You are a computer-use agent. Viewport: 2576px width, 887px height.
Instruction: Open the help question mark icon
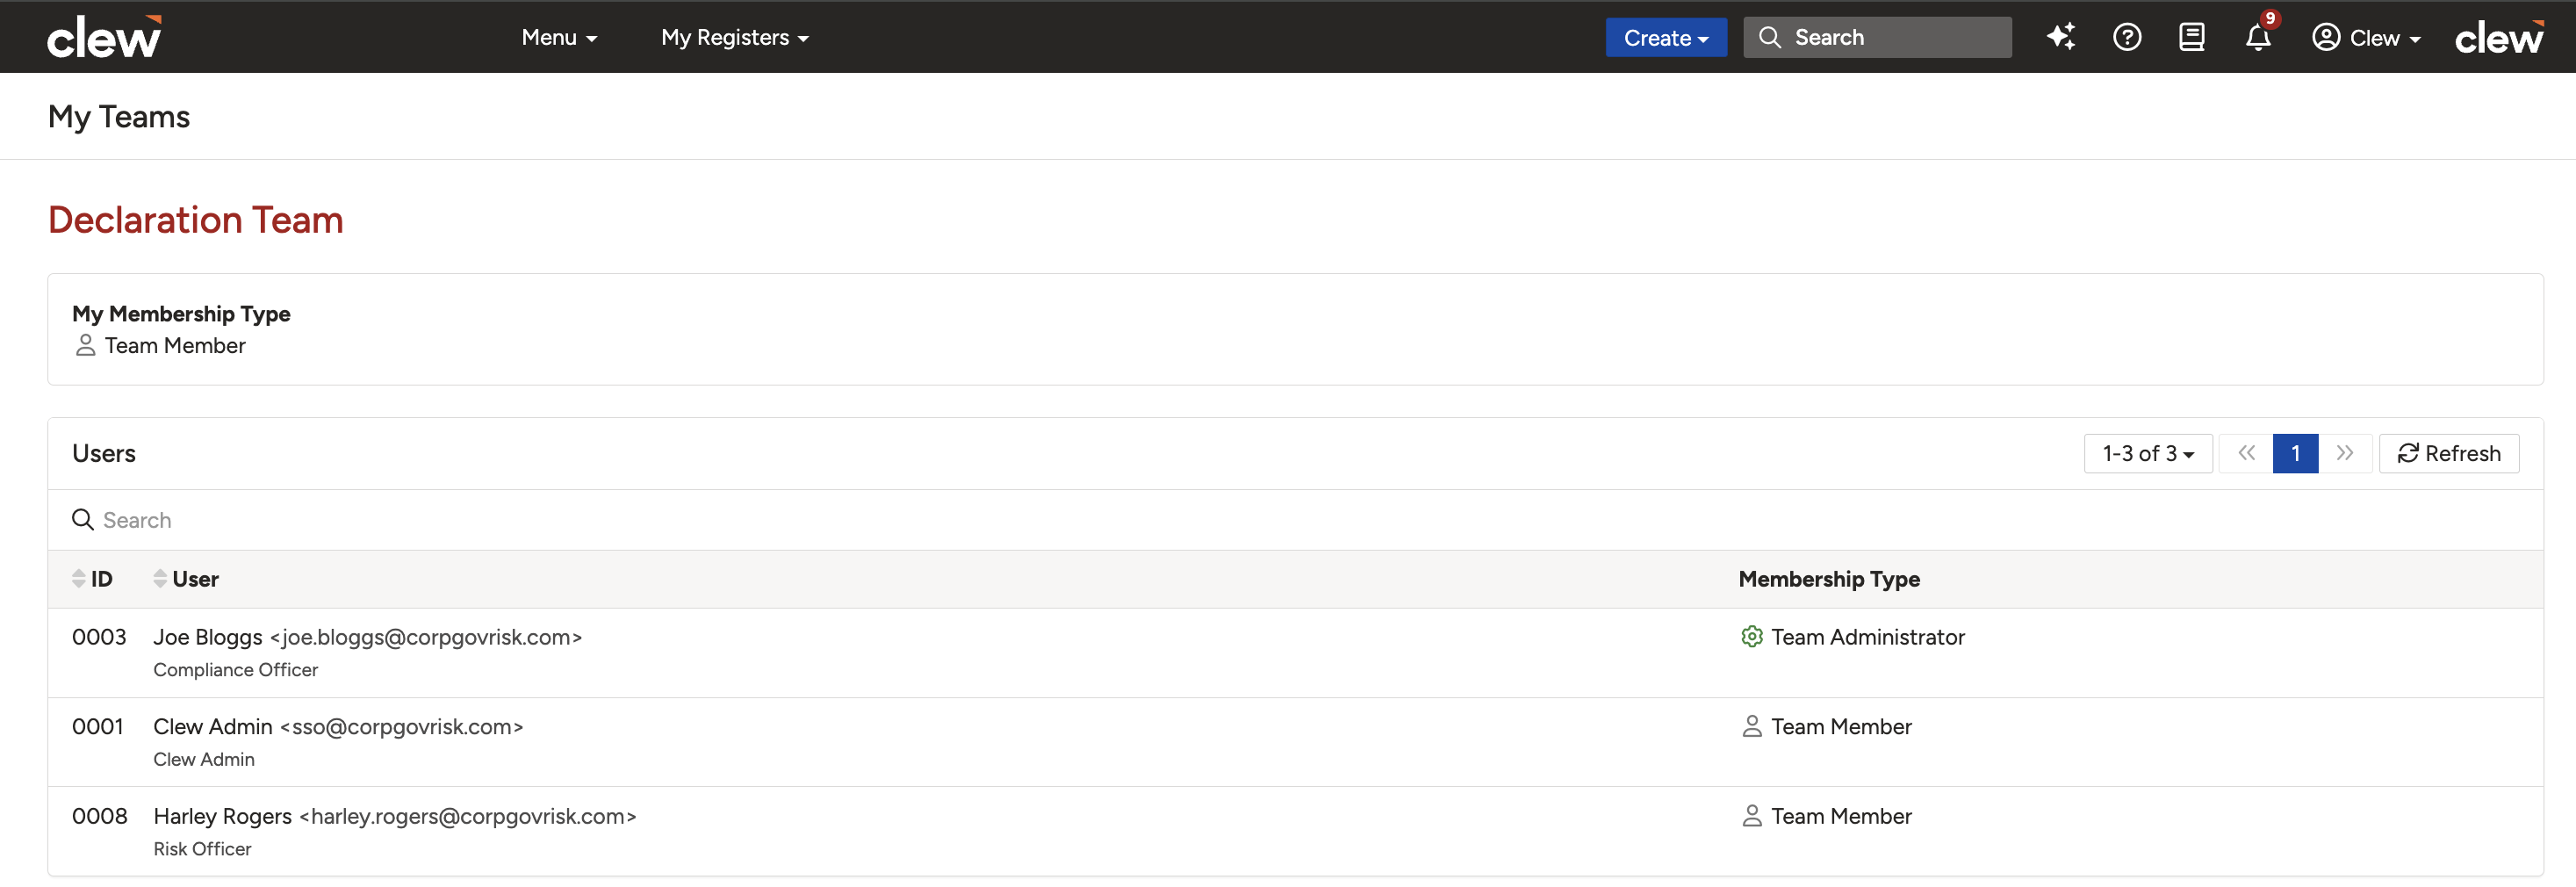[2127, 37]
